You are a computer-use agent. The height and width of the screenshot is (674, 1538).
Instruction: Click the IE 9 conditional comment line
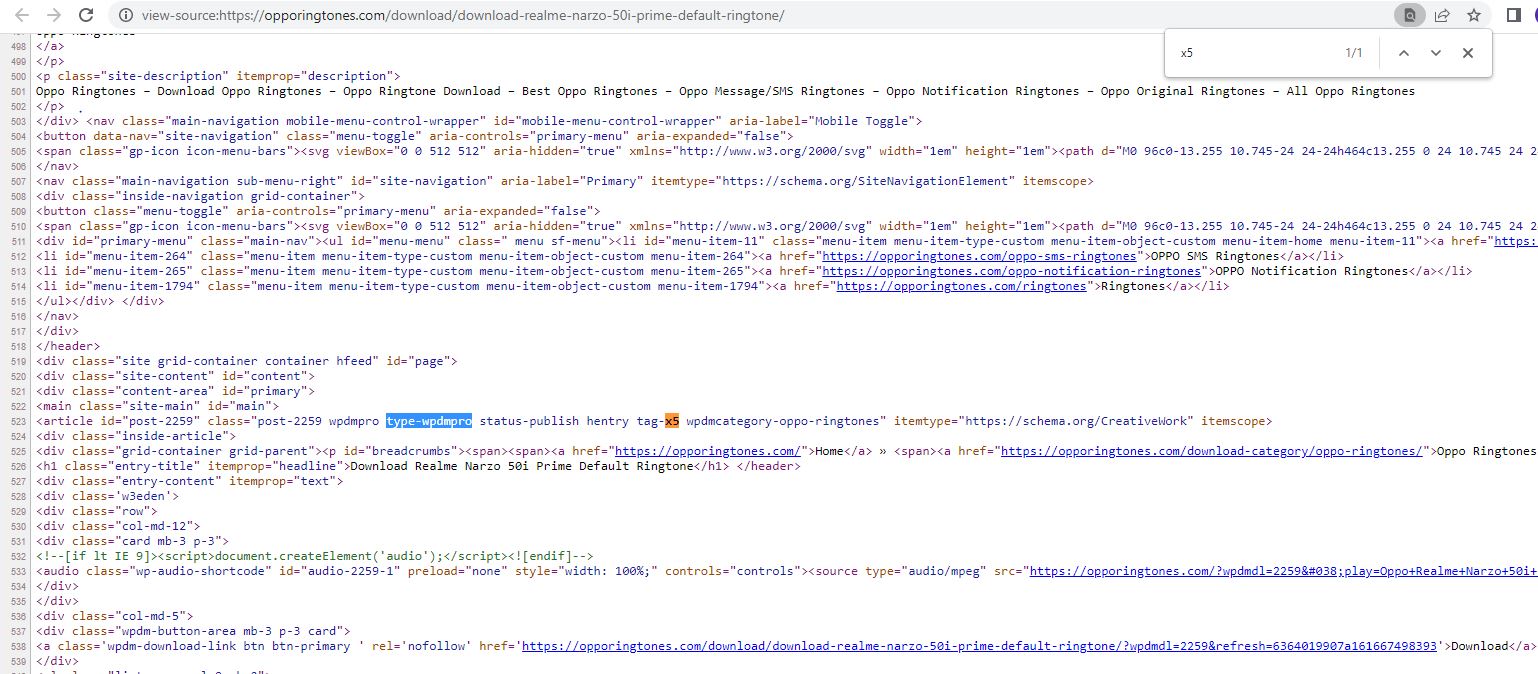click(315, 556)
